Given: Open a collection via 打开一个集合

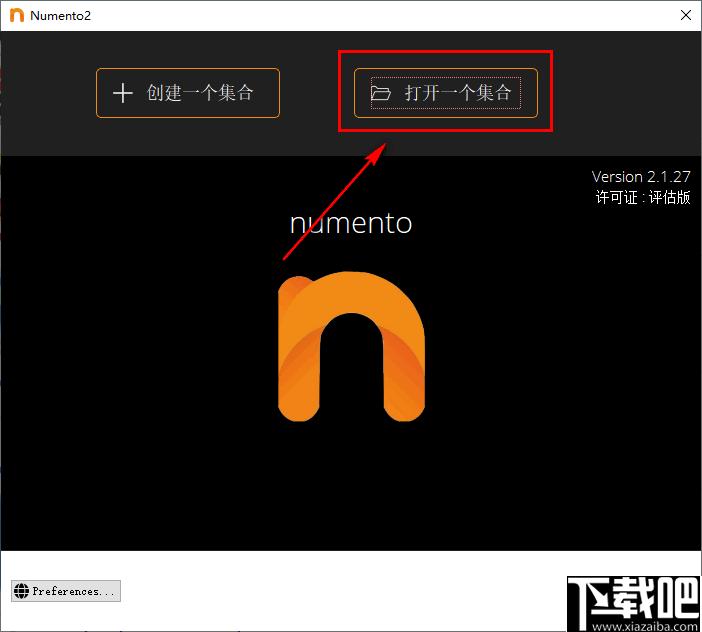Looking at the screenshot, I should coord(445,93).
